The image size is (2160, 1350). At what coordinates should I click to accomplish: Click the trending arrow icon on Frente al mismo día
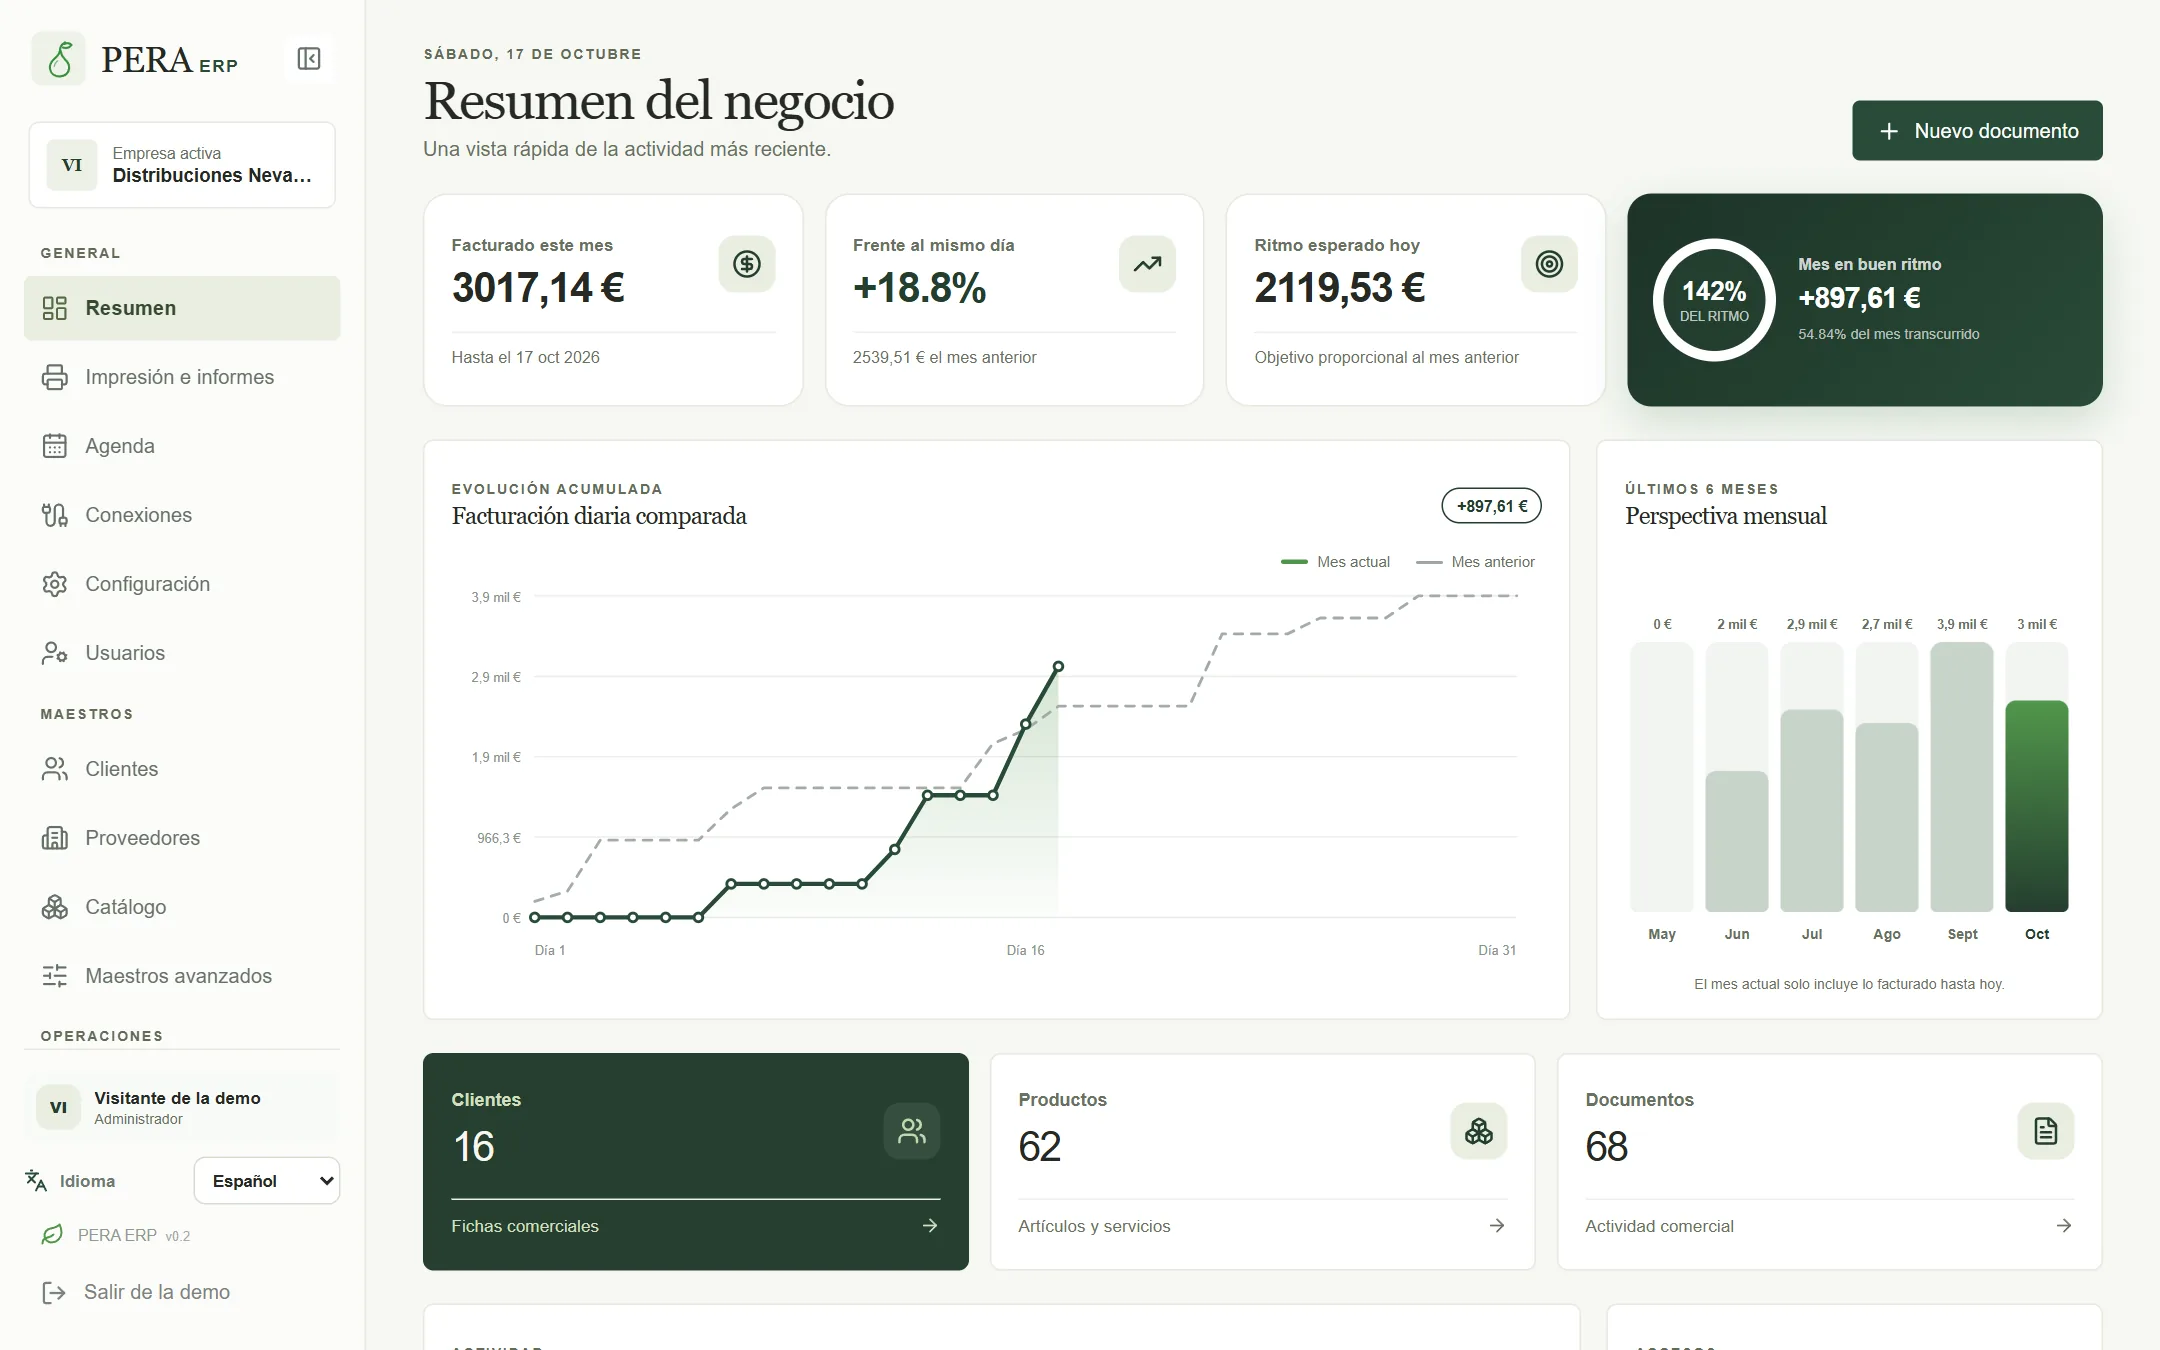pos(1147,264)
